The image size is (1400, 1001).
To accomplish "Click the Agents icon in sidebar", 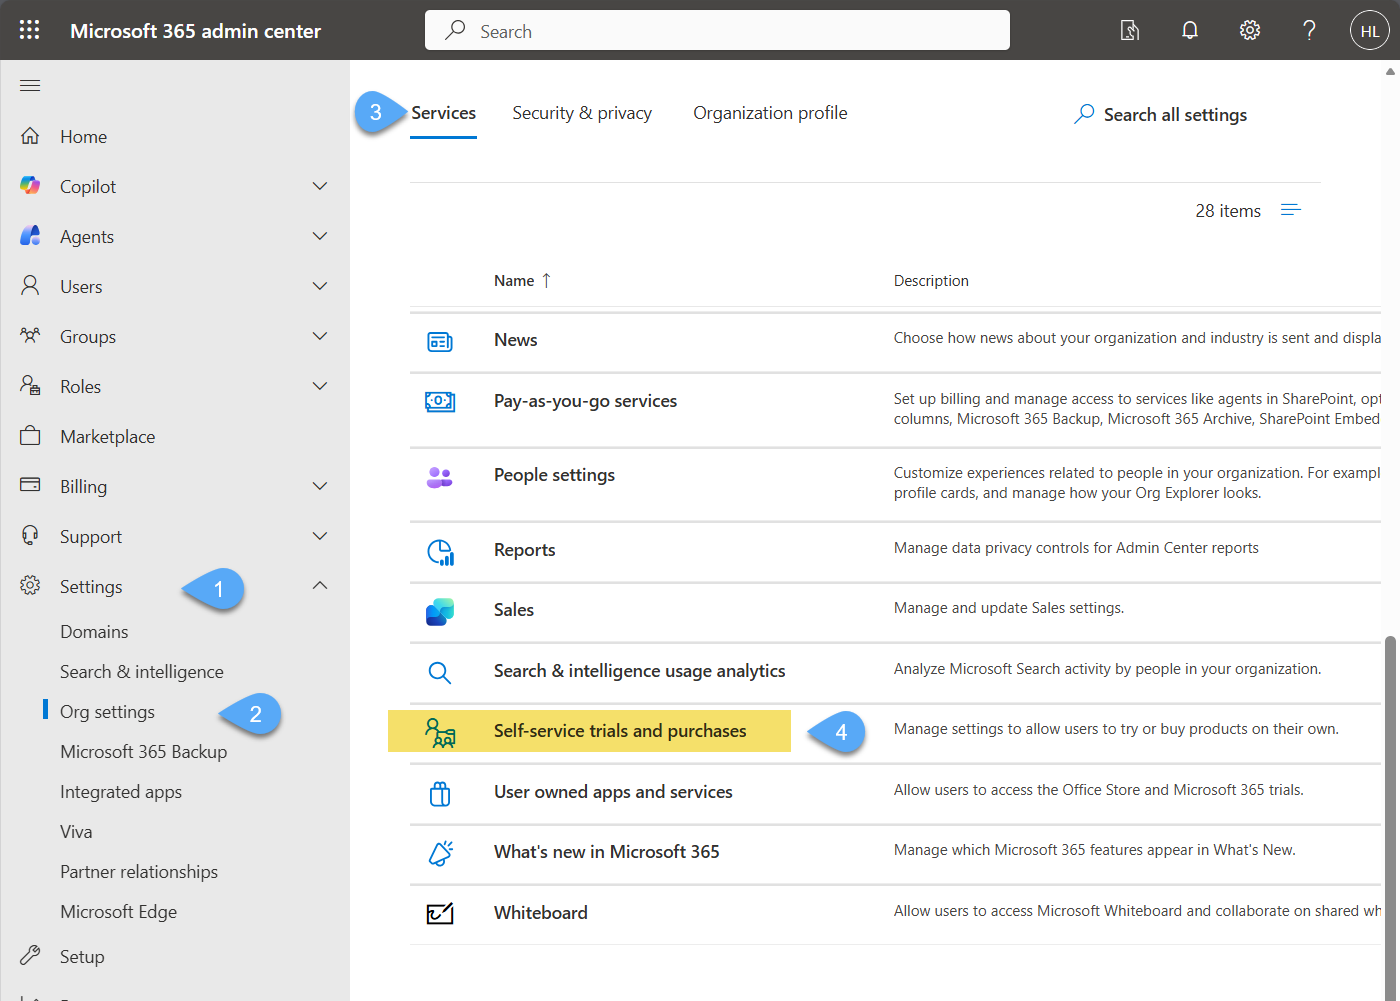I will tap(31, 236).
